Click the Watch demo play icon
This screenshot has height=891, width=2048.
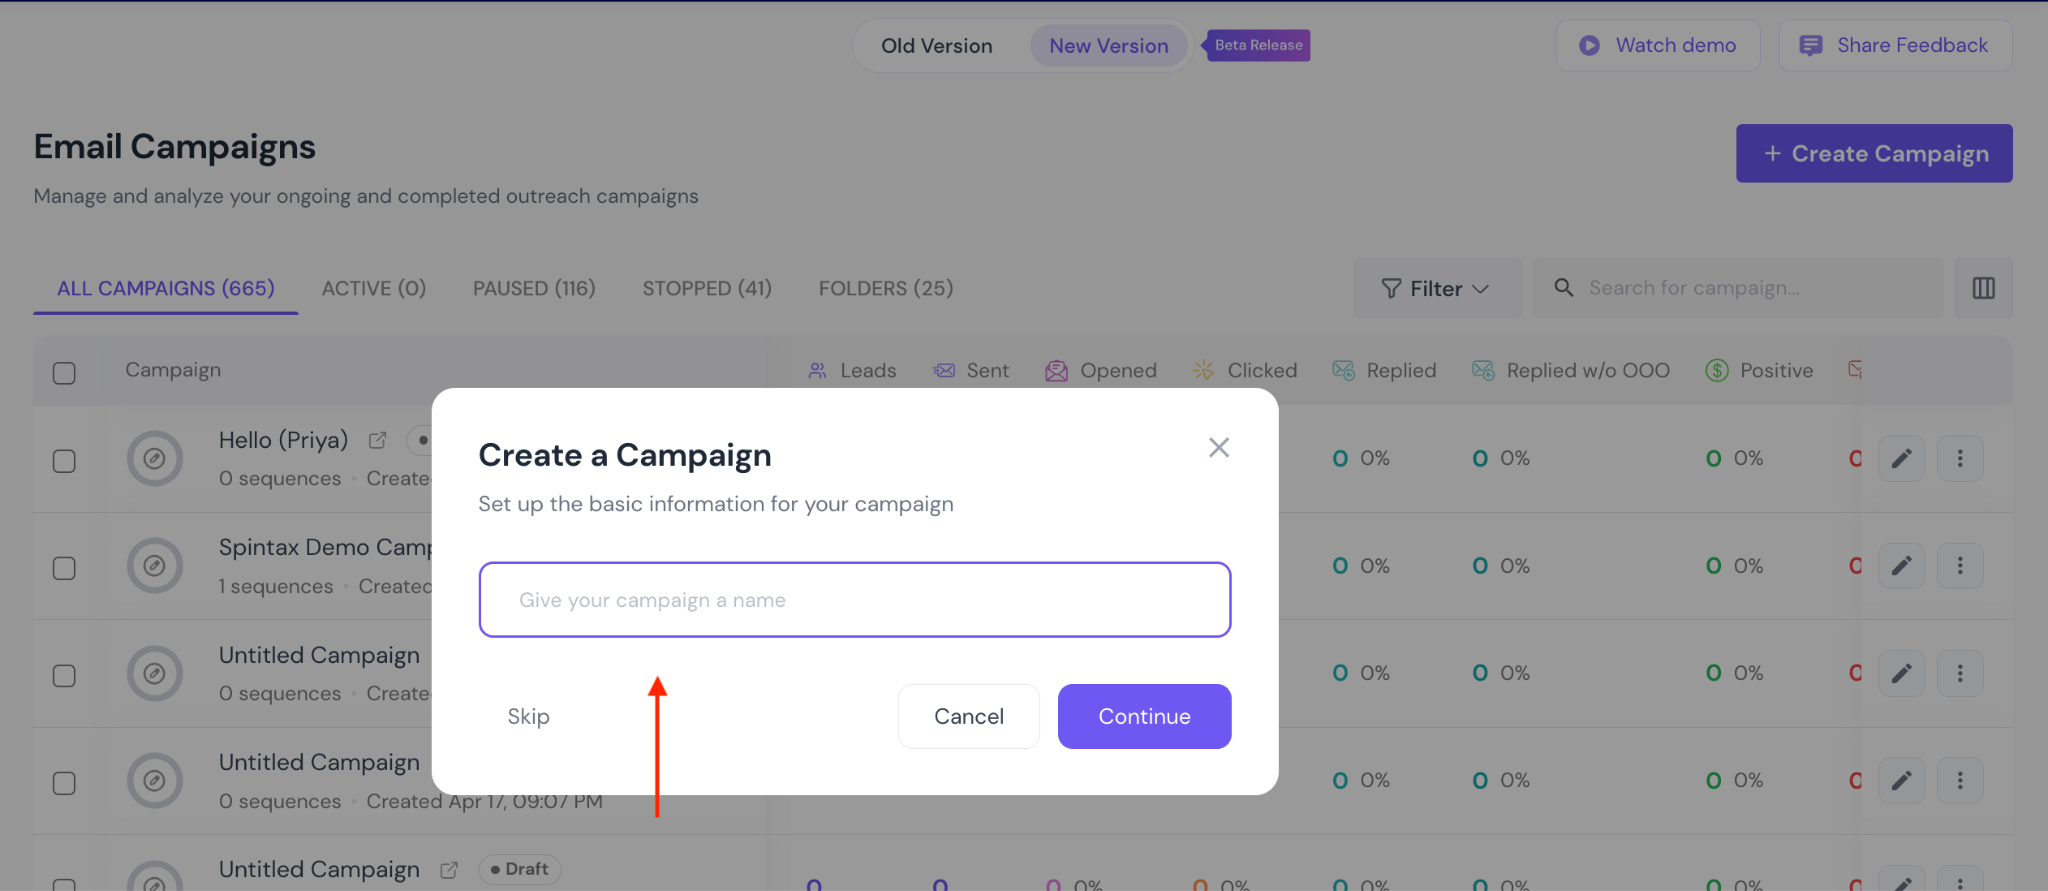(x=1589, y=45)
